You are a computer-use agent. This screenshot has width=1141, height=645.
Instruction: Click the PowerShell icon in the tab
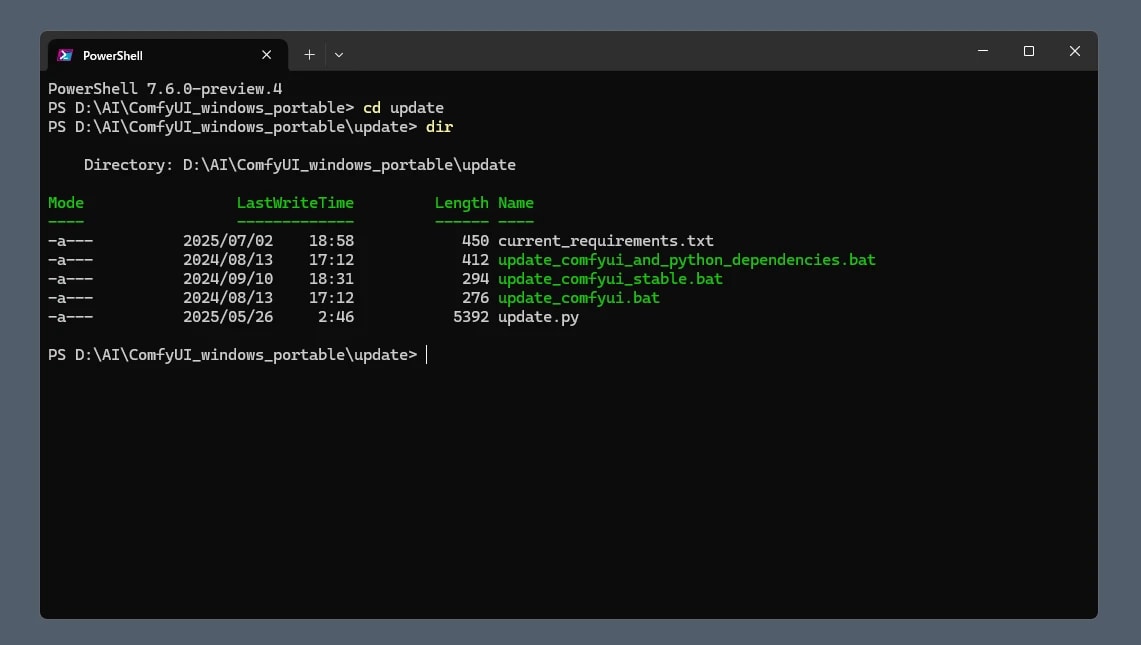click(x=65, y=55)
